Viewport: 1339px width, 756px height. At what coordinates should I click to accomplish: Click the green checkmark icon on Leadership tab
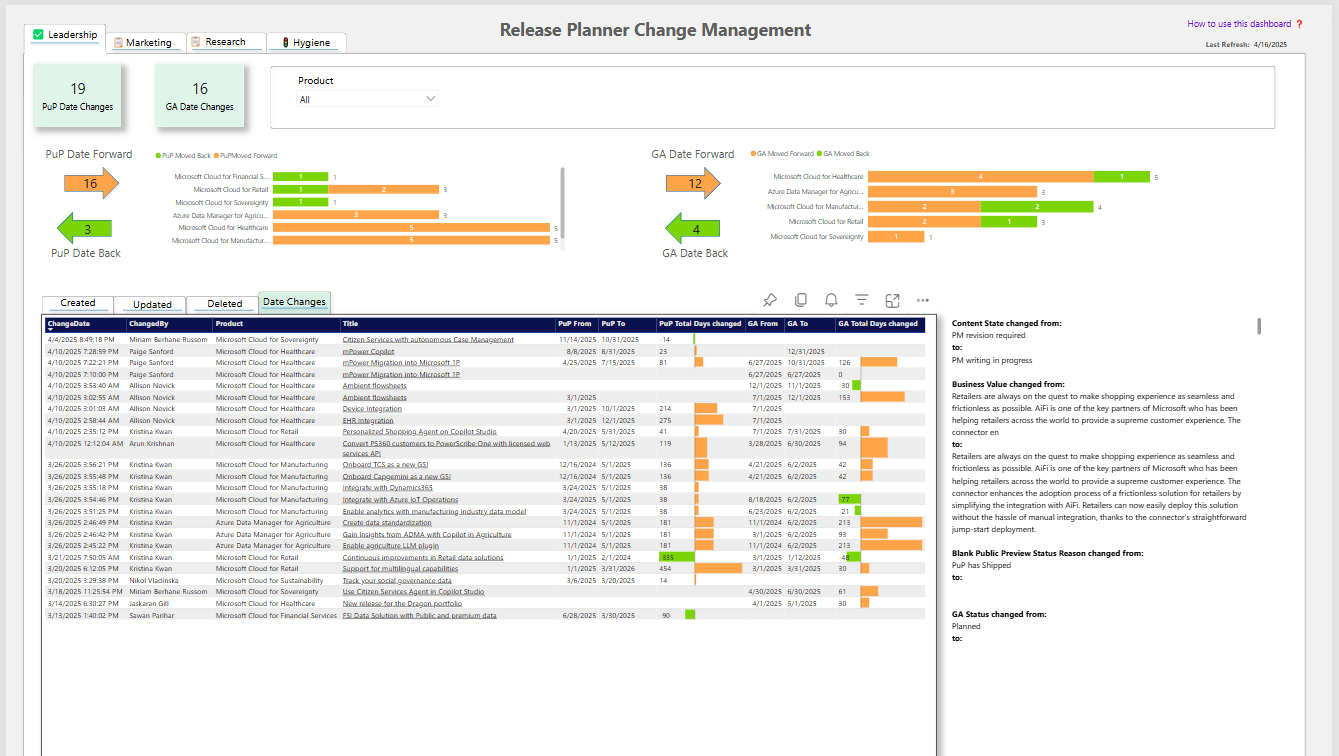click(x=39, y=35)
